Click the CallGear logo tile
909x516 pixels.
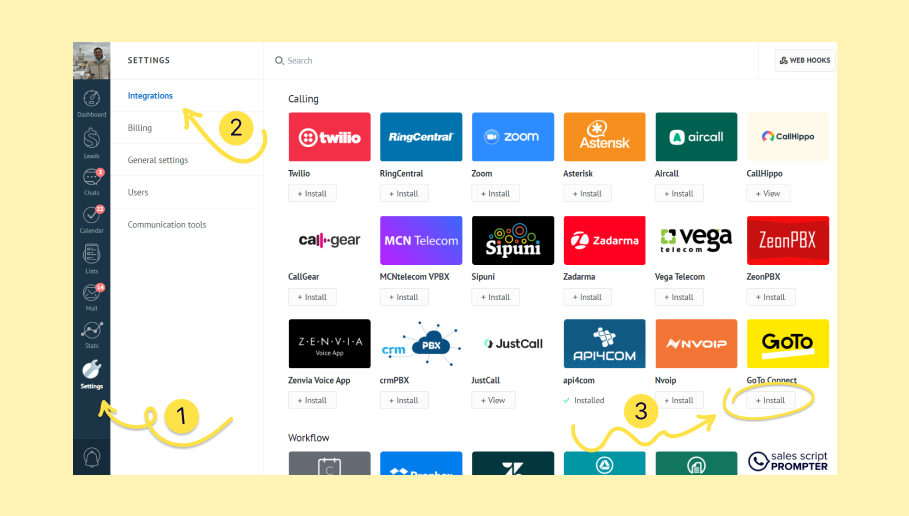point(329,241)
